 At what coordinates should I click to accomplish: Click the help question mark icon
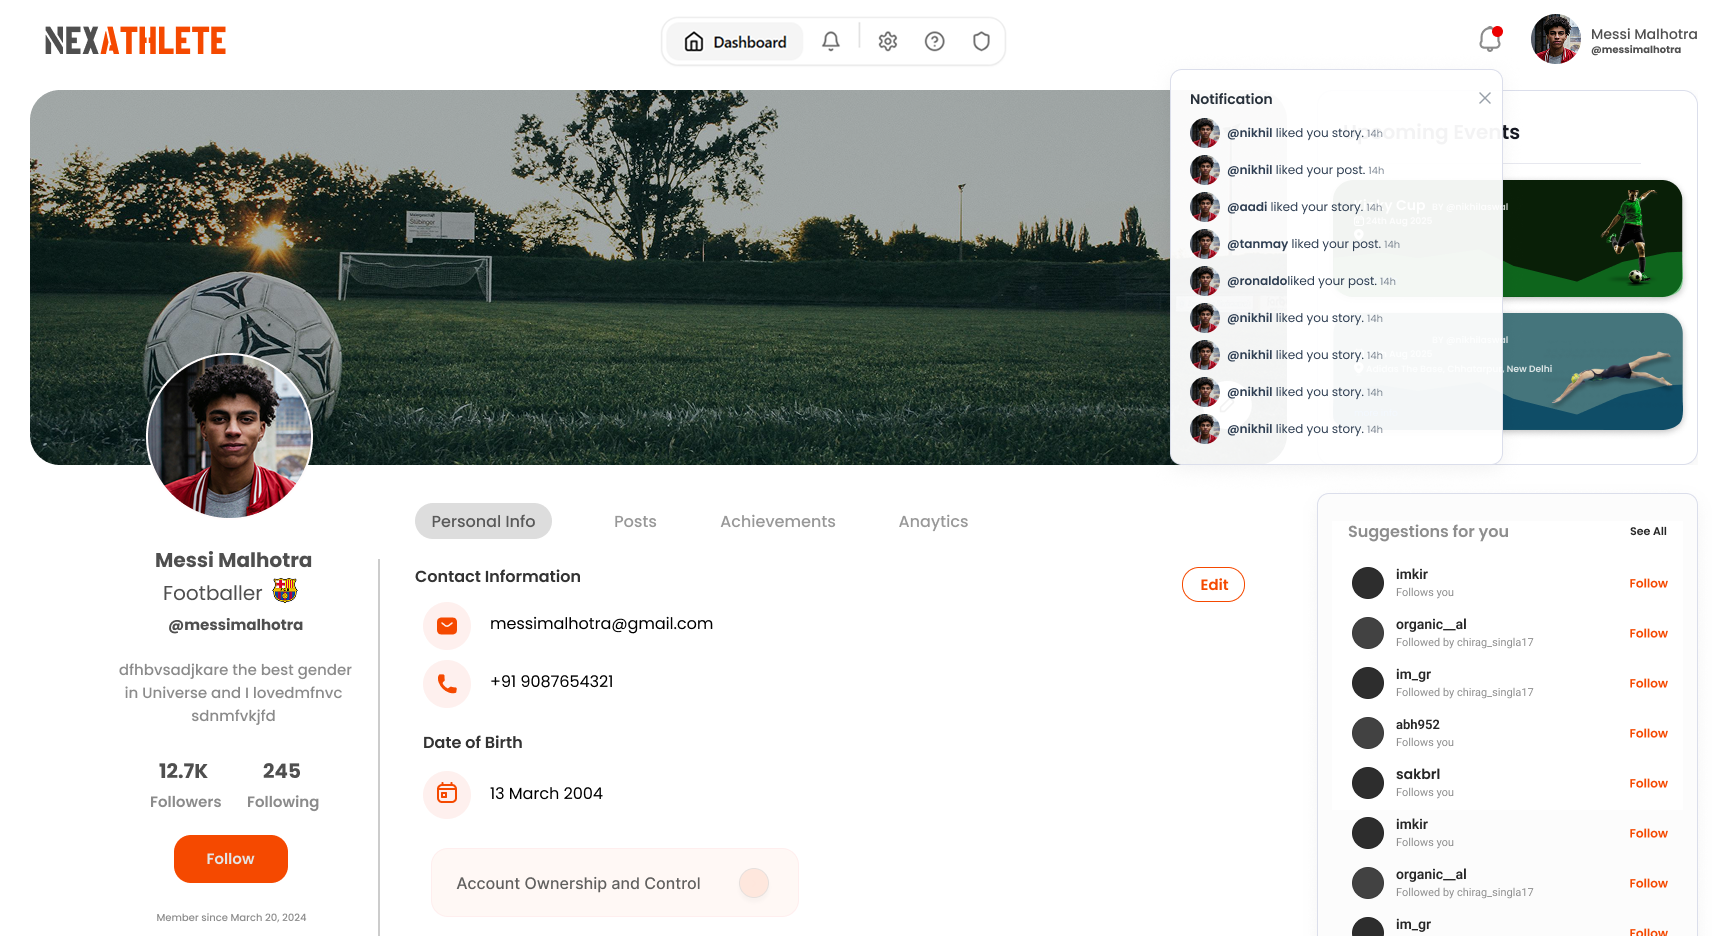click(x=935, y=41)
